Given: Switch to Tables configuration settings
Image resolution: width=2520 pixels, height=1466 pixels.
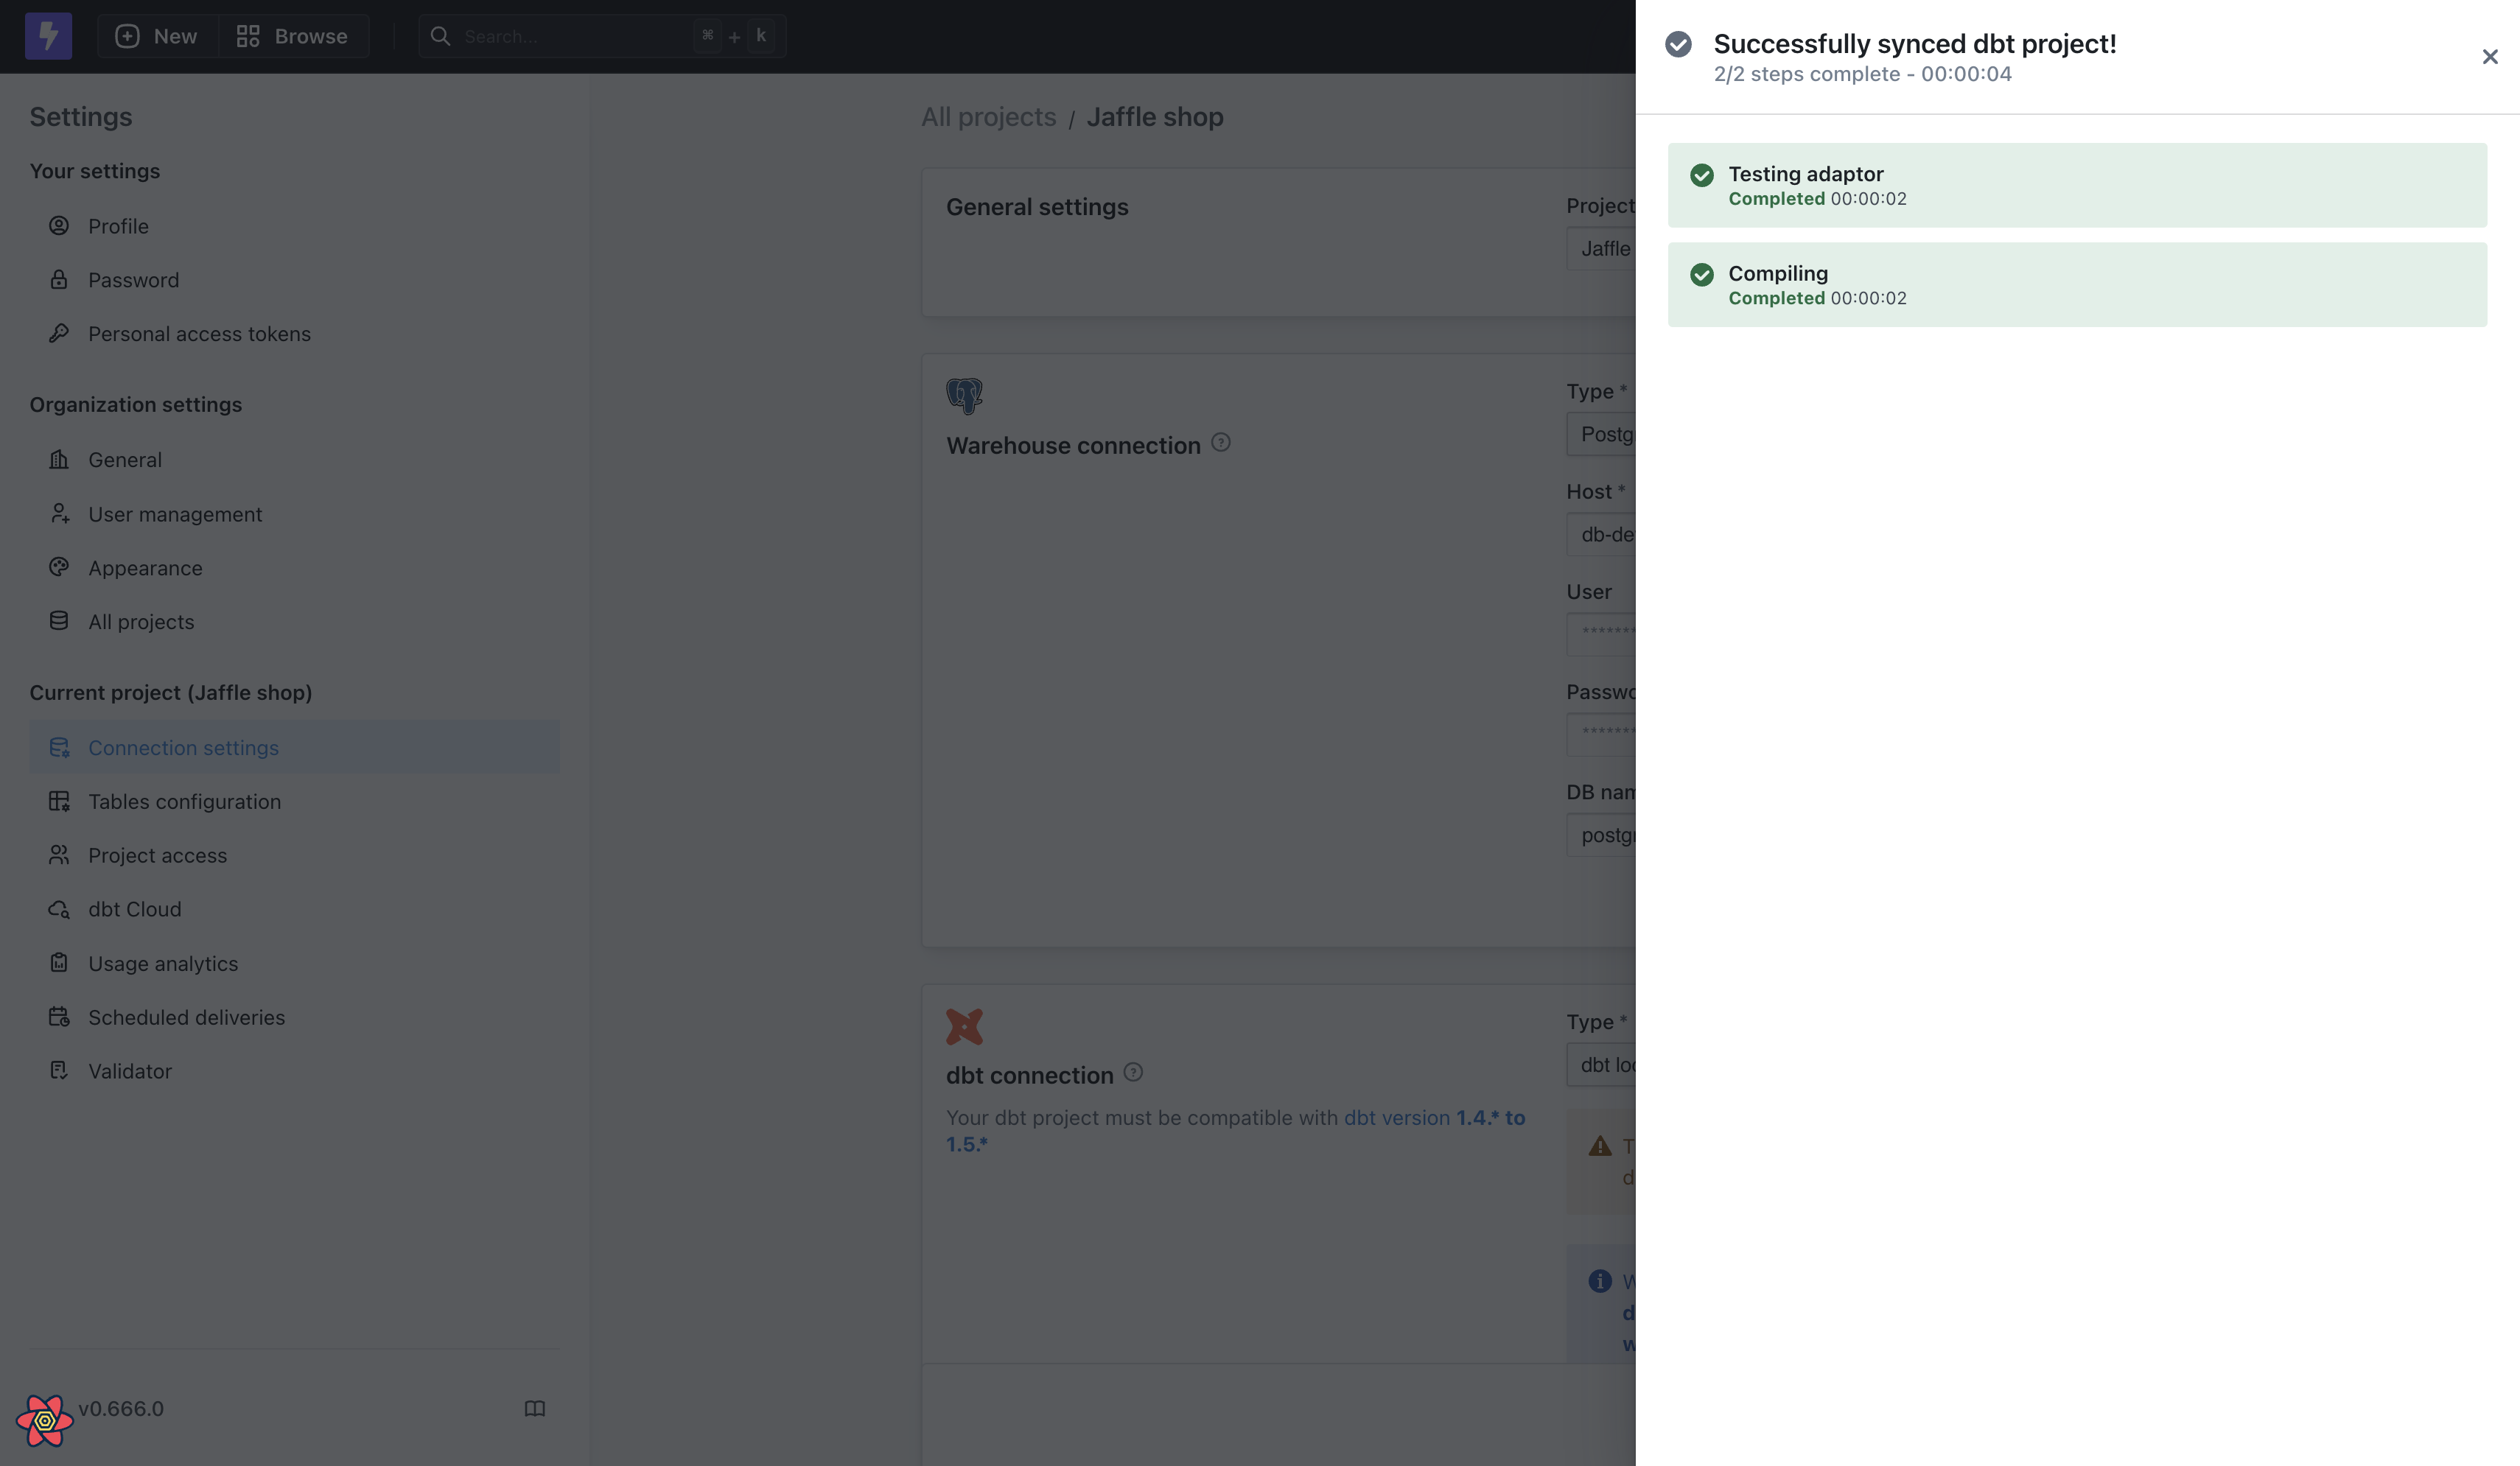Looking at the screenshot, I should [x=184, y=801].
